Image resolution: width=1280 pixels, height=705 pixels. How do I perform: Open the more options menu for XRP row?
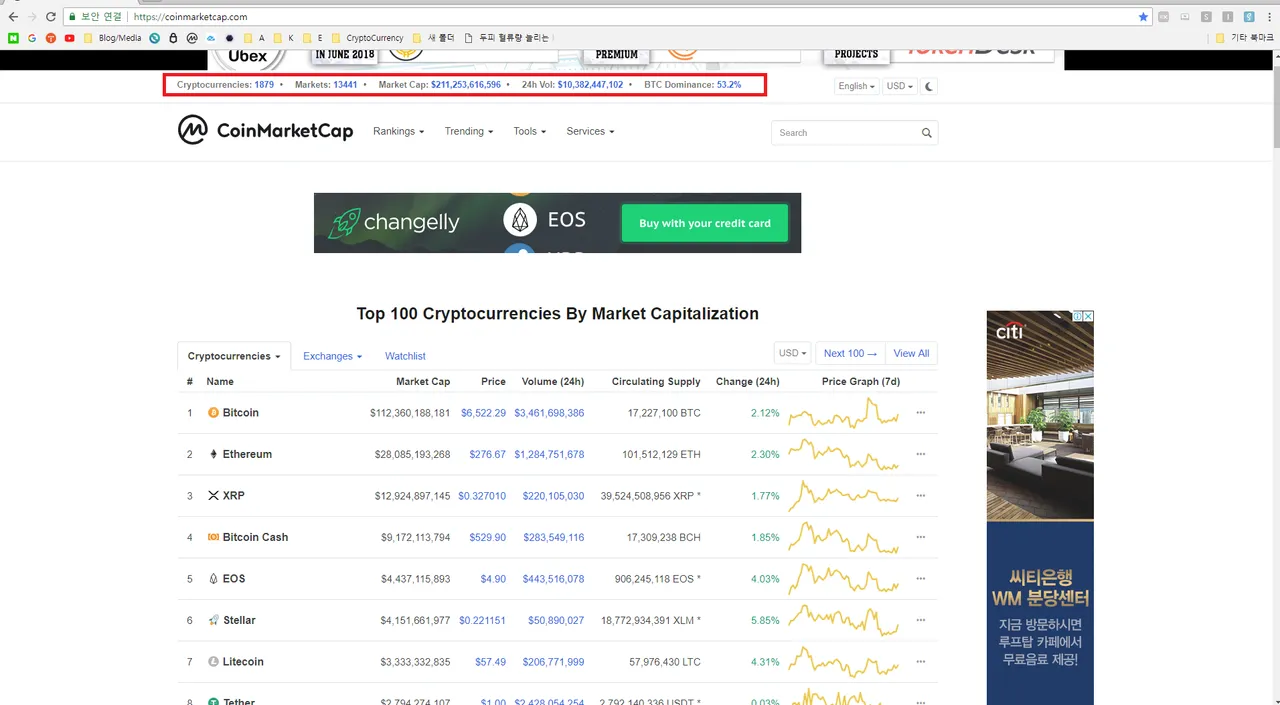pos(921,496)
